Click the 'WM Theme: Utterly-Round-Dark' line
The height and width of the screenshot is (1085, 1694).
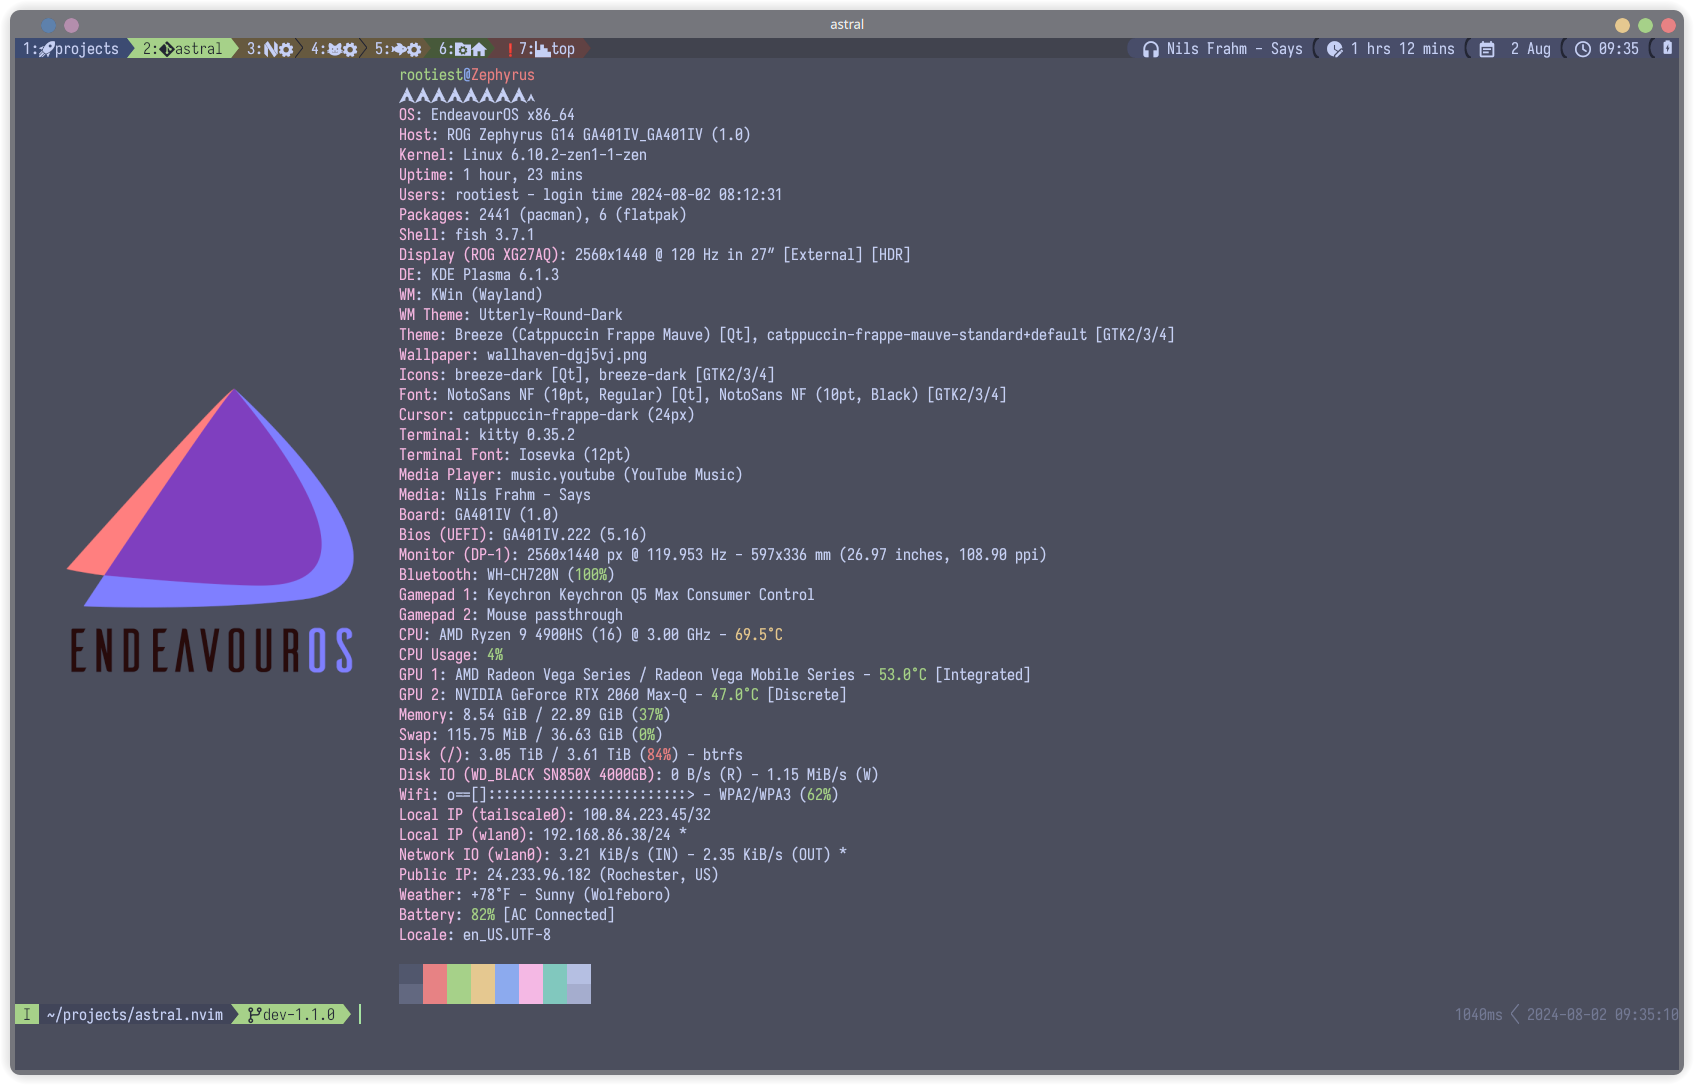coord(511,315)
